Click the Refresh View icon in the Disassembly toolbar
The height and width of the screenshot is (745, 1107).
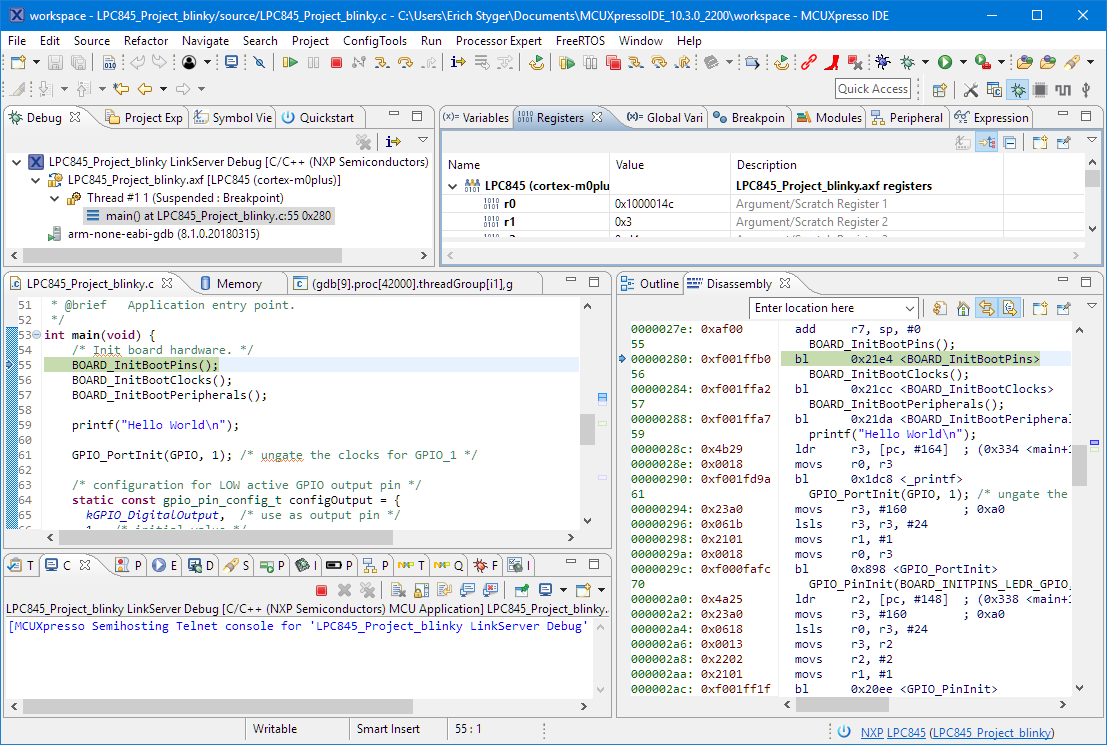tap(939, 308)
